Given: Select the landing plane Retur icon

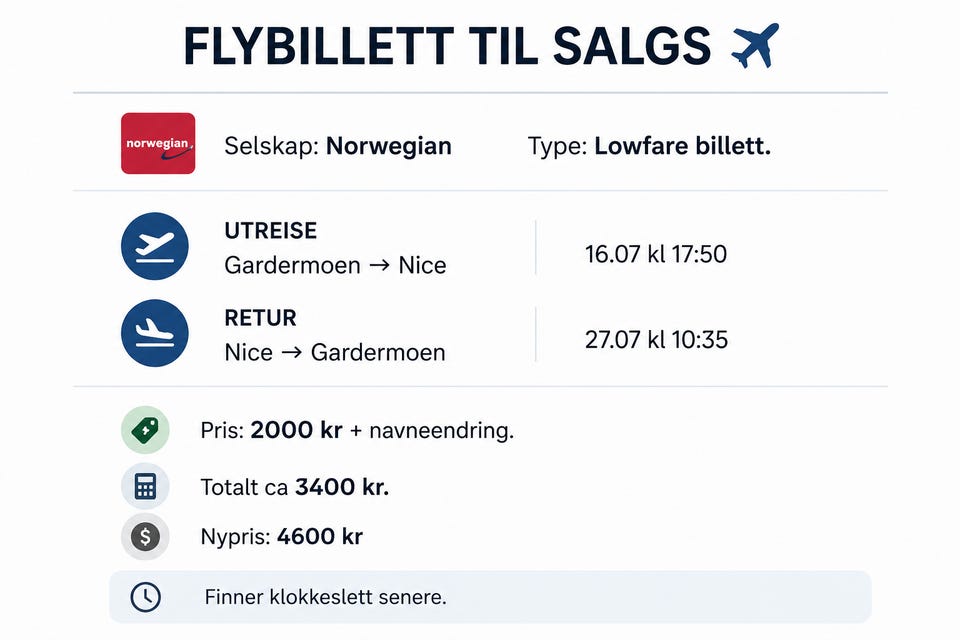Looking at the screenshot, I should [x=155, y=333].
